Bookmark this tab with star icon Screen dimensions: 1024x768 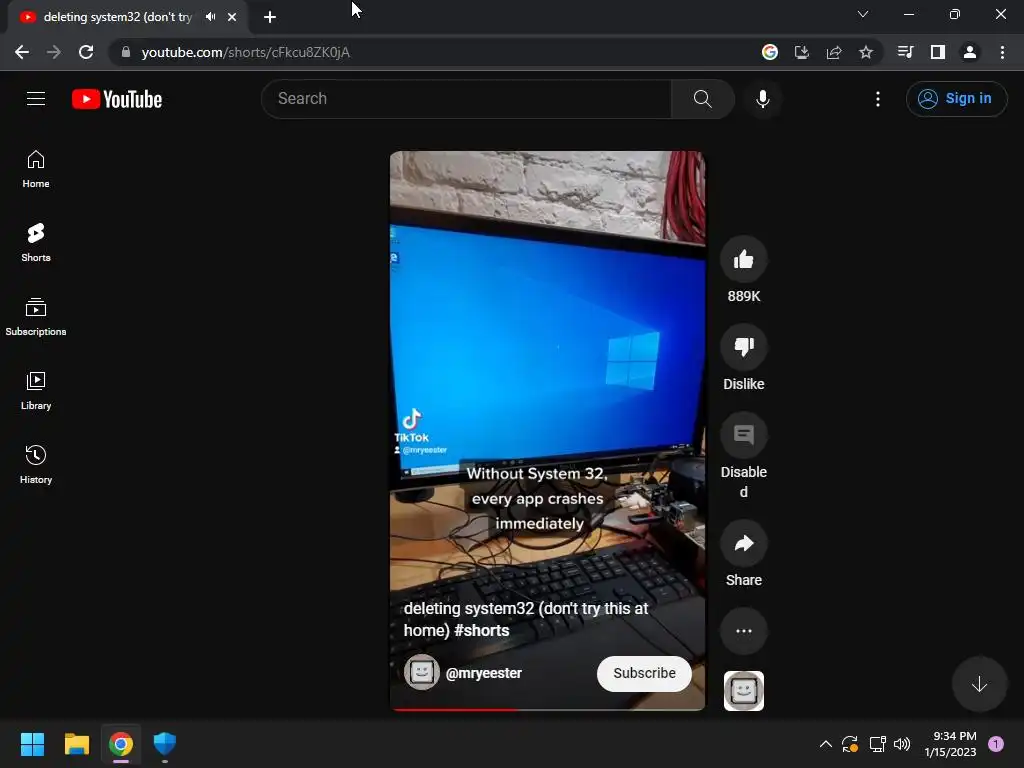(865, 52)
